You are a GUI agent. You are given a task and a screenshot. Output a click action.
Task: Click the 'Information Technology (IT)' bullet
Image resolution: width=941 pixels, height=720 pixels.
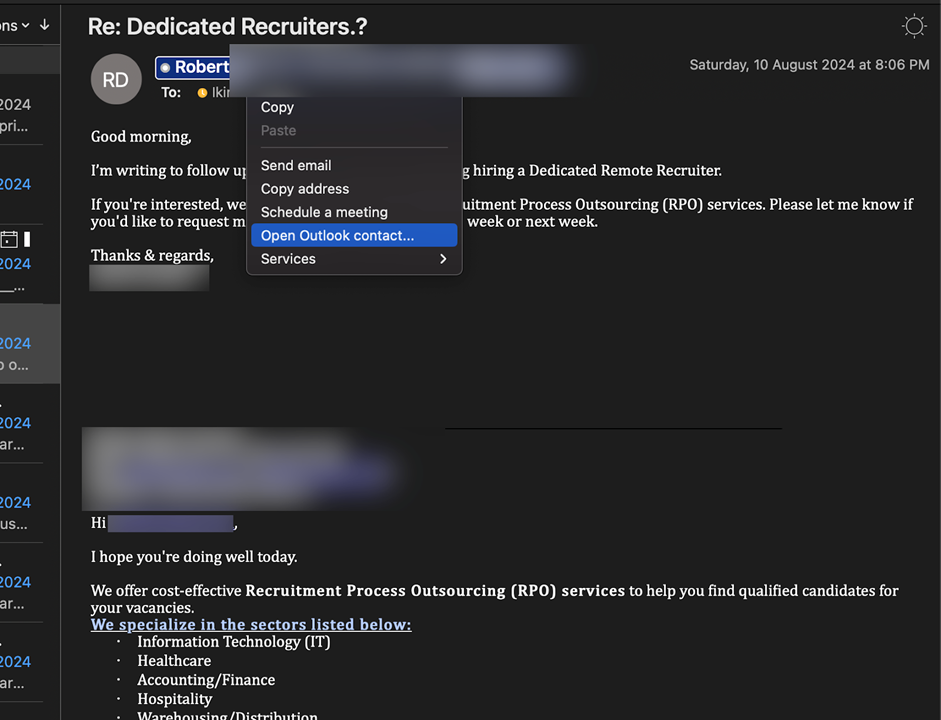[233, 642]
